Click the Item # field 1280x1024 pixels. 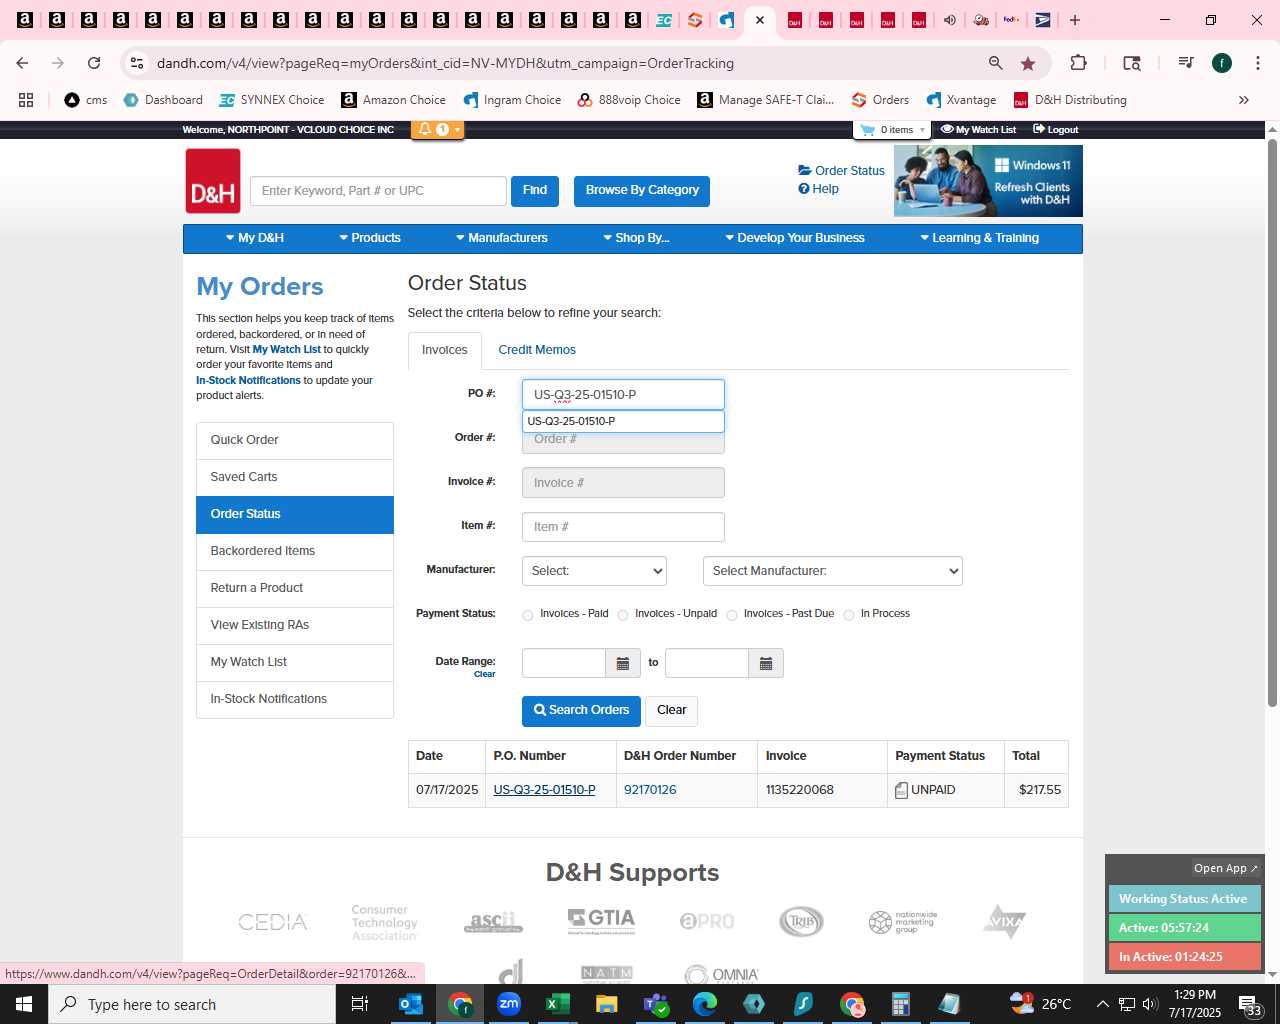(623, 527)
